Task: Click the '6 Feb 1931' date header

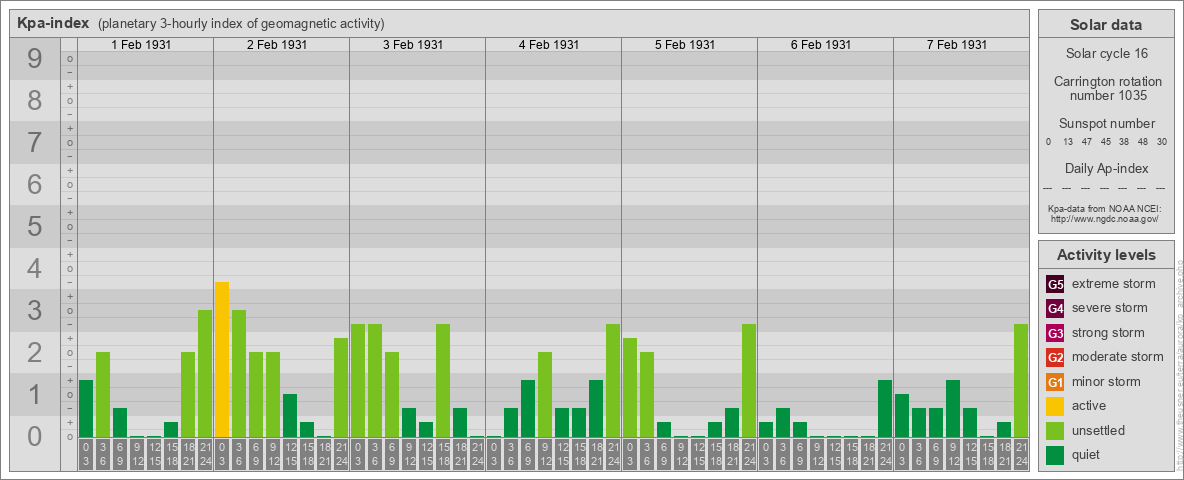Action: pyautogui.click(x=821, y=45)
